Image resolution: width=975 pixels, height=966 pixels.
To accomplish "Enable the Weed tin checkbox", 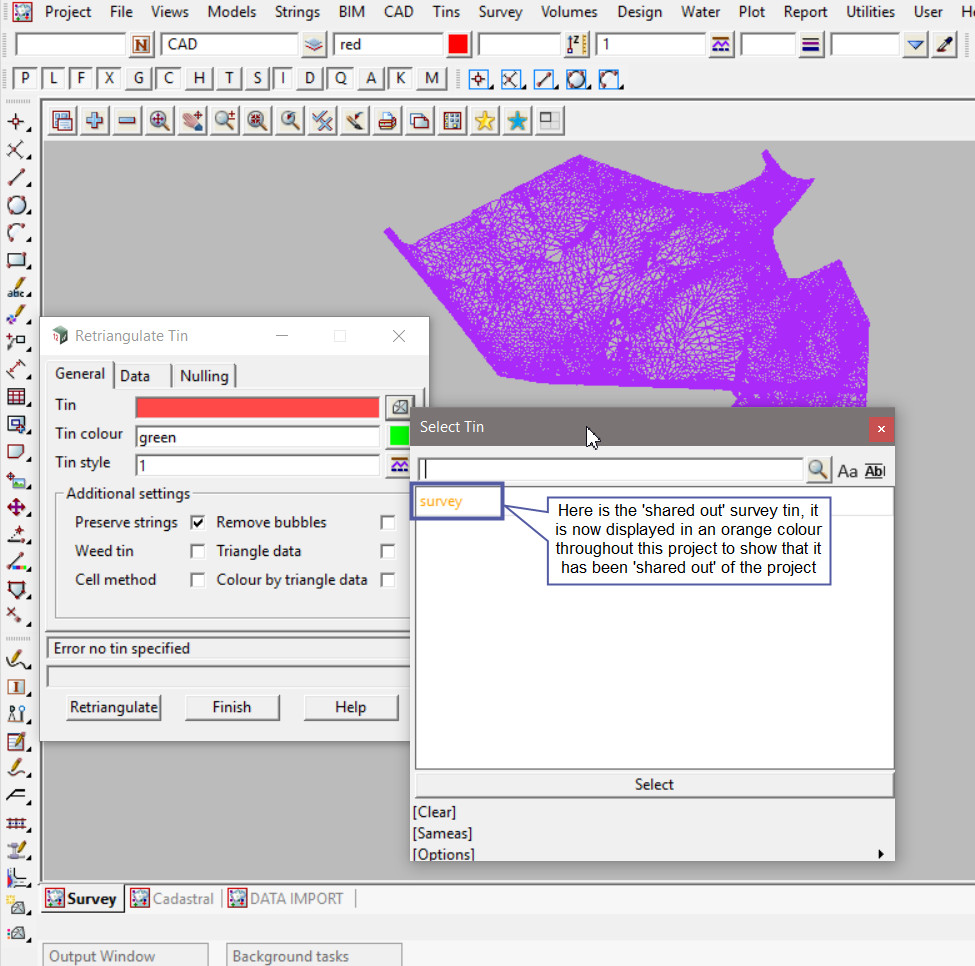I will tap(198, 551).
